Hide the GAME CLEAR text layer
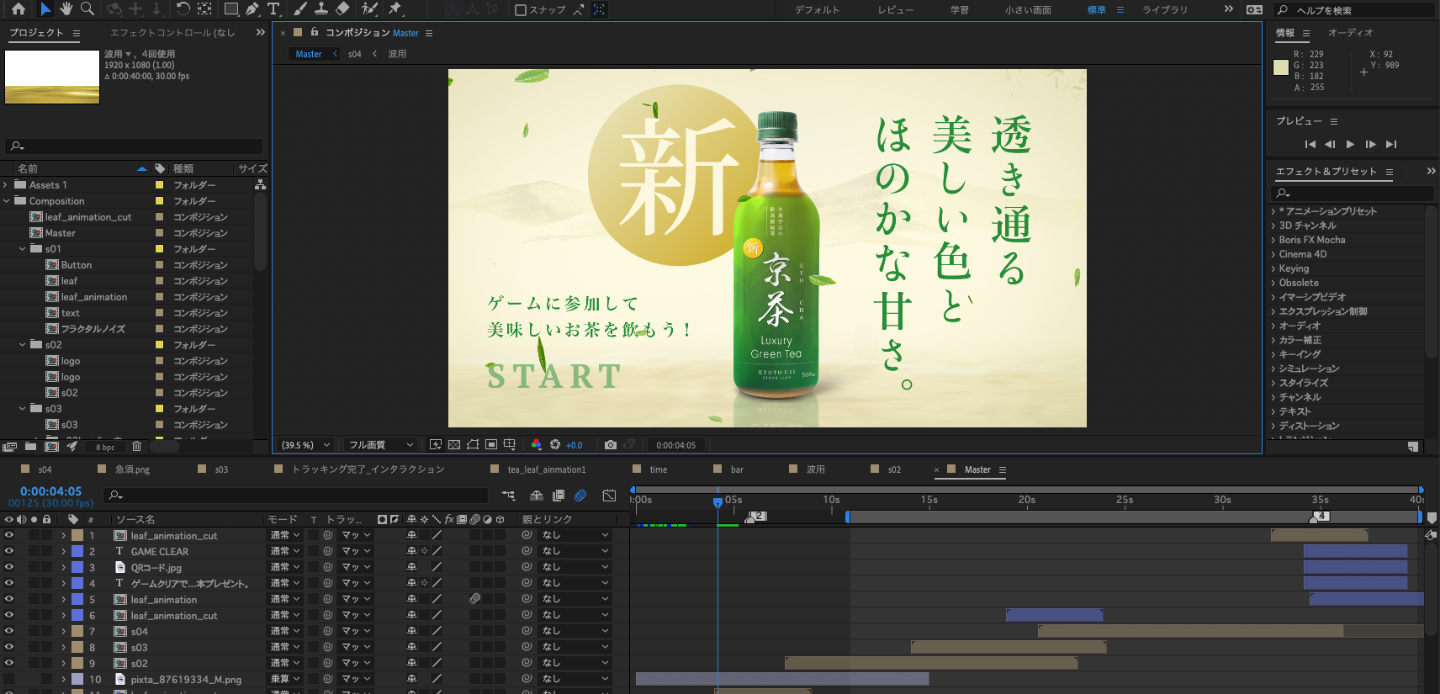This screenshot has width=1440, height=694. point(9,551)
